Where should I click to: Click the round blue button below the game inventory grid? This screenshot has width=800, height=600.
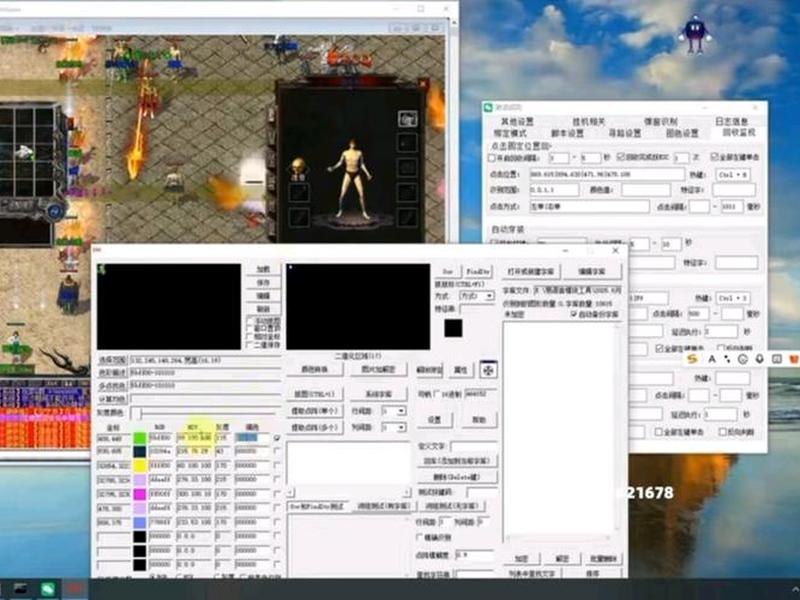click(56, 211)
